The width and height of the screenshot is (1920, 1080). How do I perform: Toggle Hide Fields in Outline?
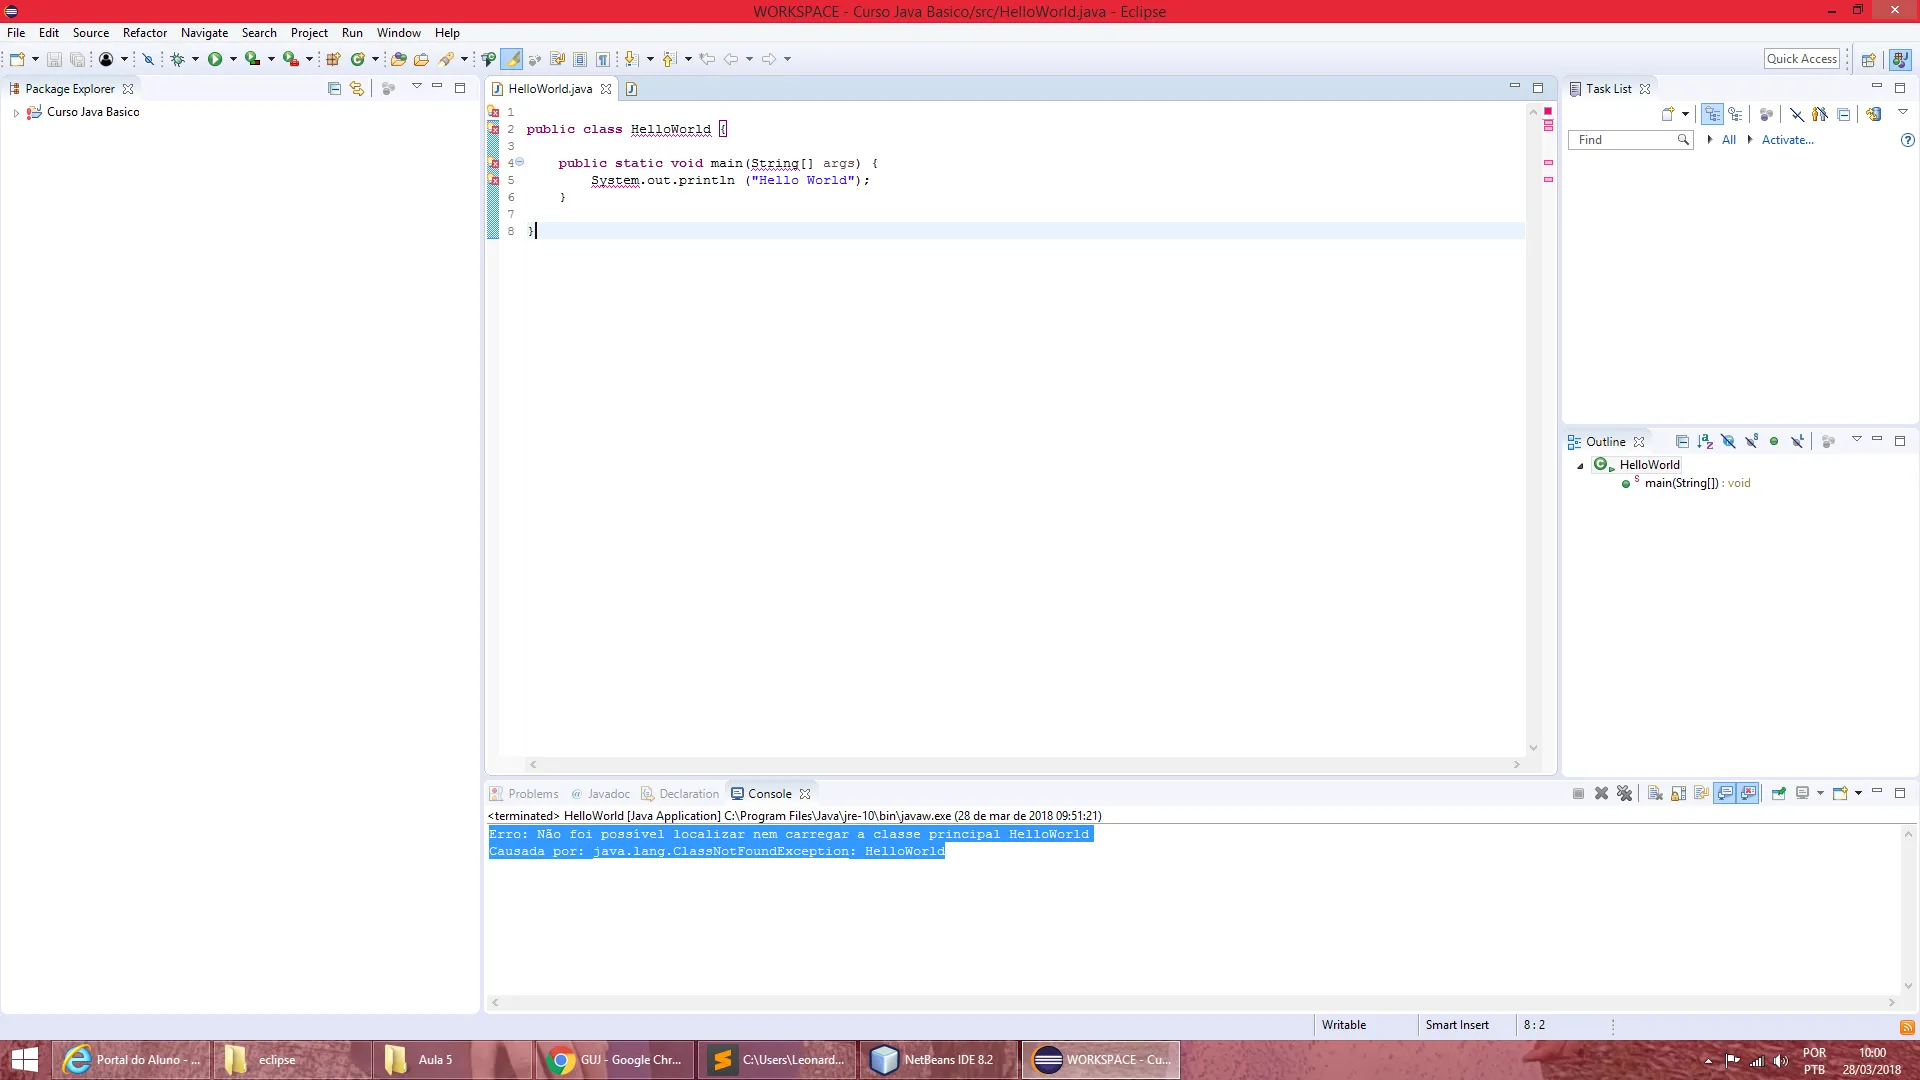[x=1728, y=441]
